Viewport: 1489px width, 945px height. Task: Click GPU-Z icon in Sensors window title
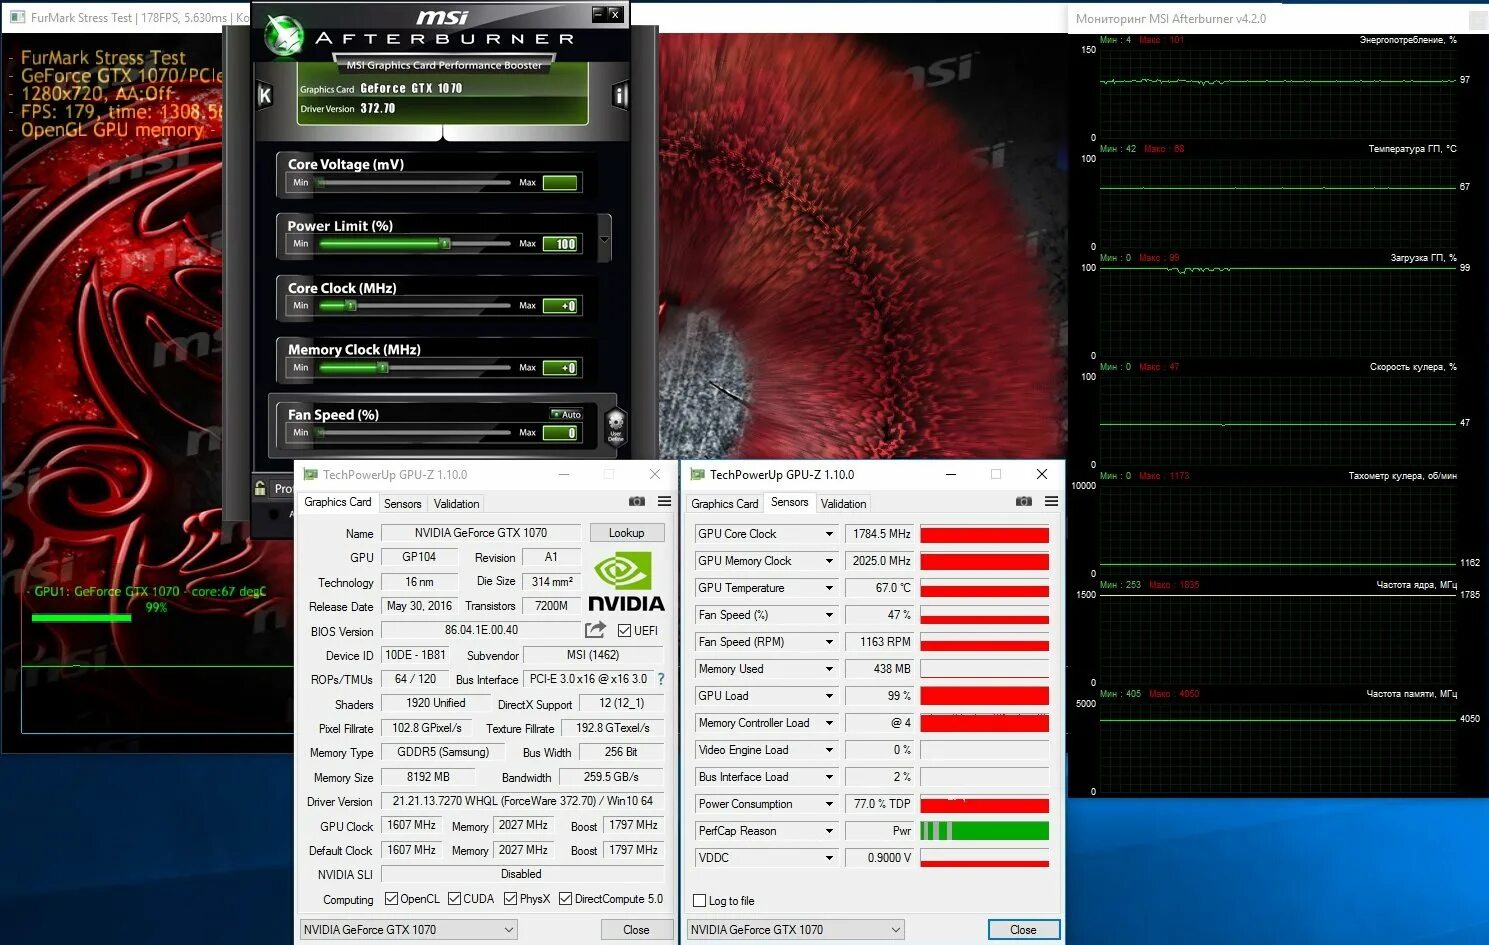coord(698,475)
